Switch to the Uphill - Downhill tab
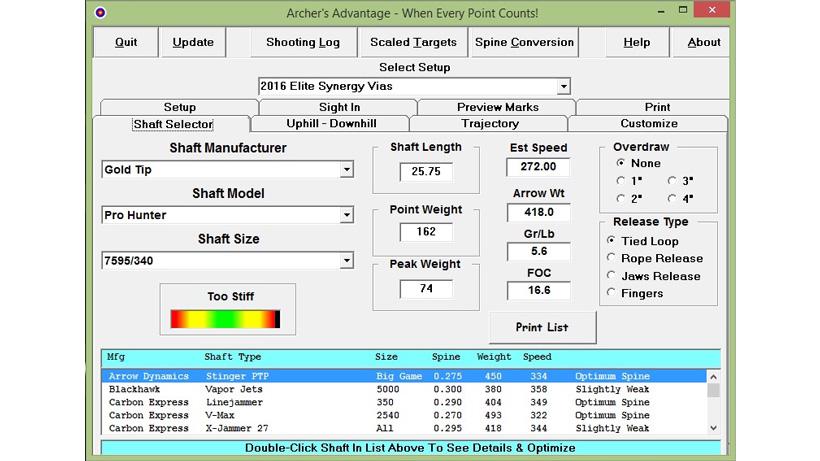820x461 pixels. pyautogui.click(x=331, y=124)
